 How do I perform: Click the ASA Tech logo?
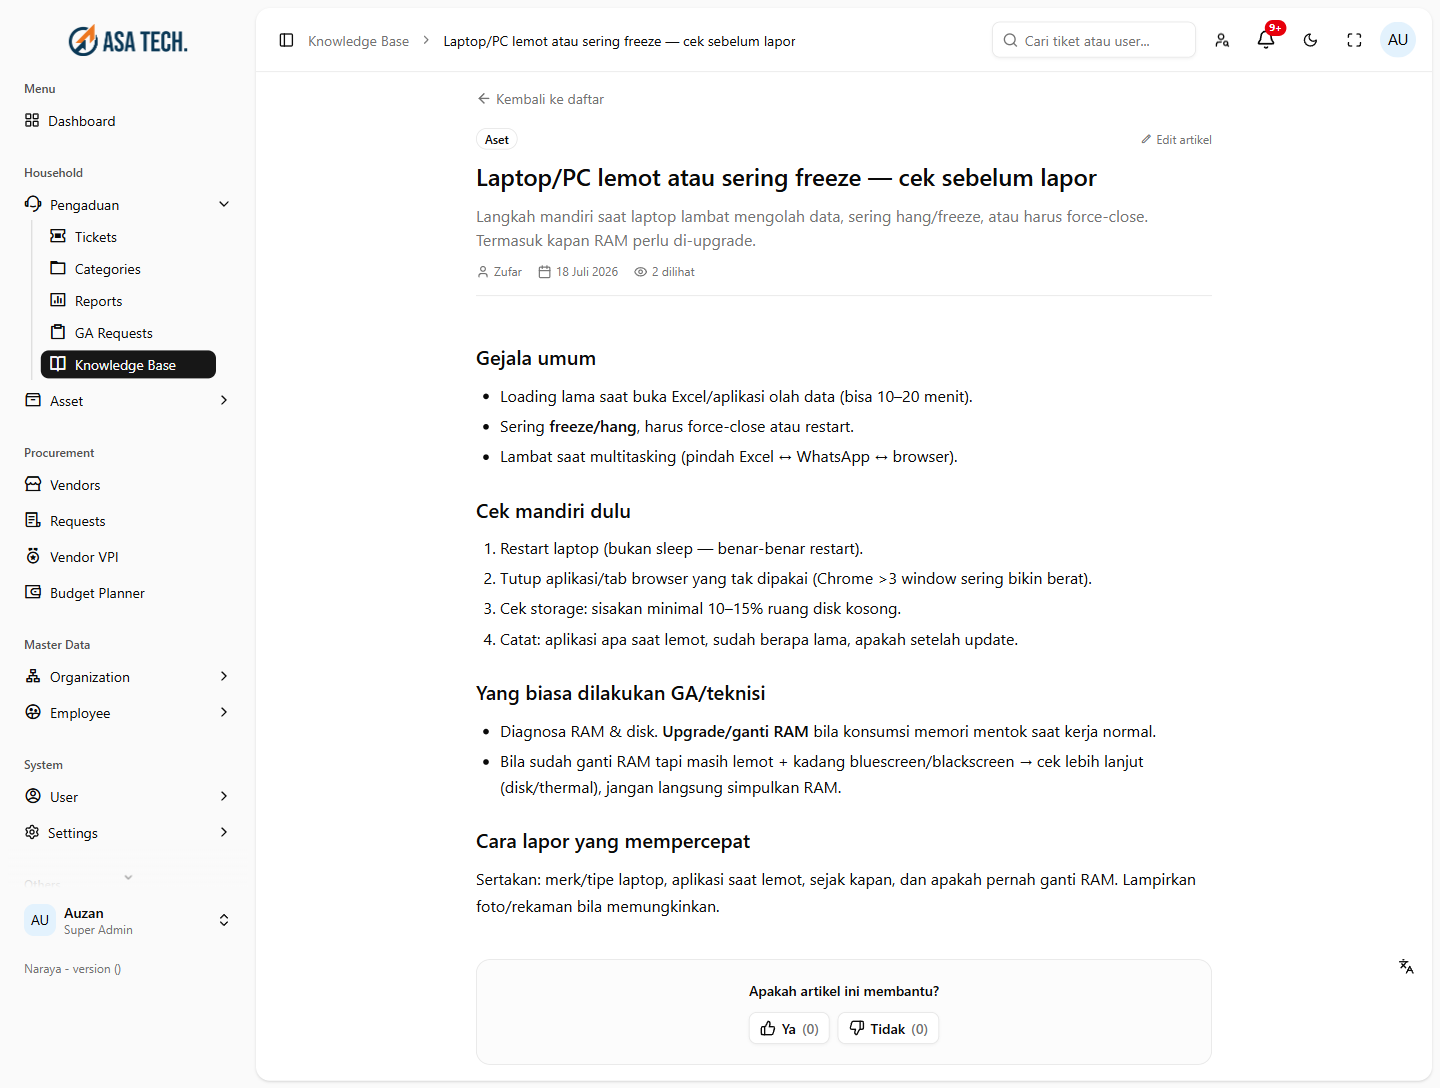(x=128, y=41)
